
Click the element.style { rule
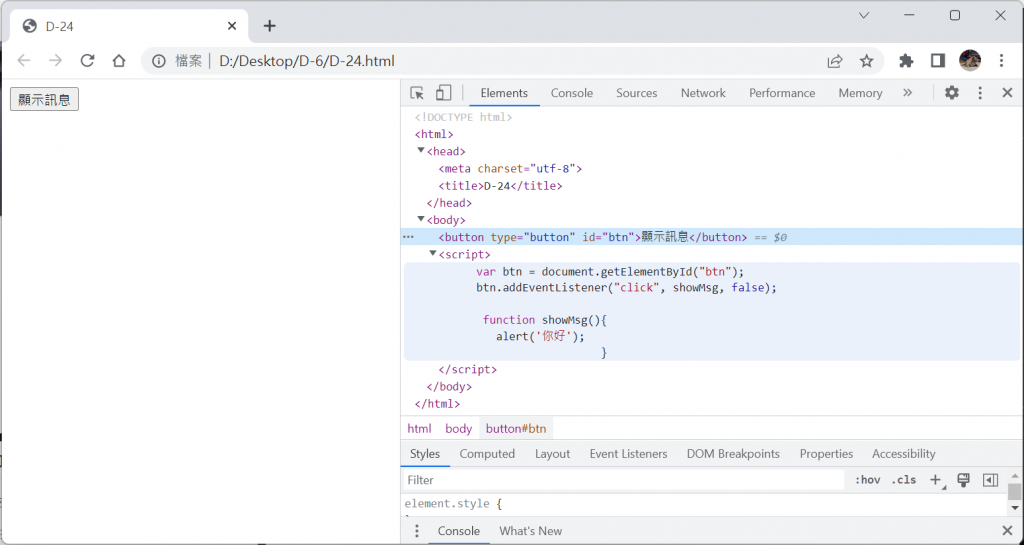[x=453, y=504]
